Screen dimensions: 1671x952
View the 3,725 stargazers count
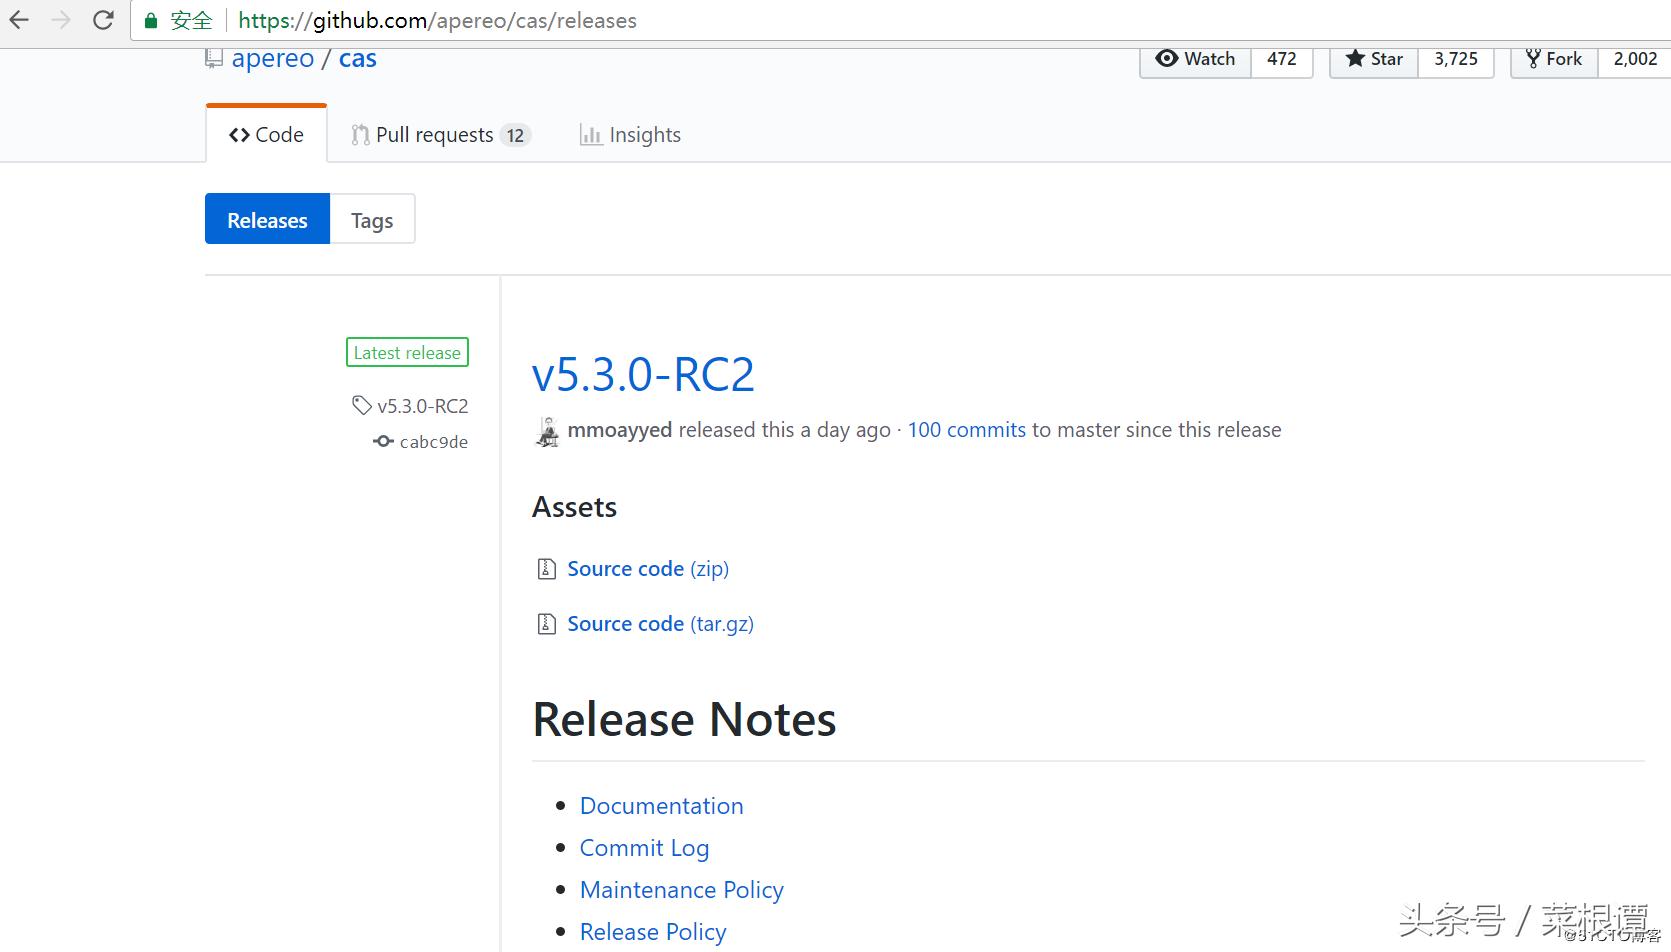coord(1456,59)
